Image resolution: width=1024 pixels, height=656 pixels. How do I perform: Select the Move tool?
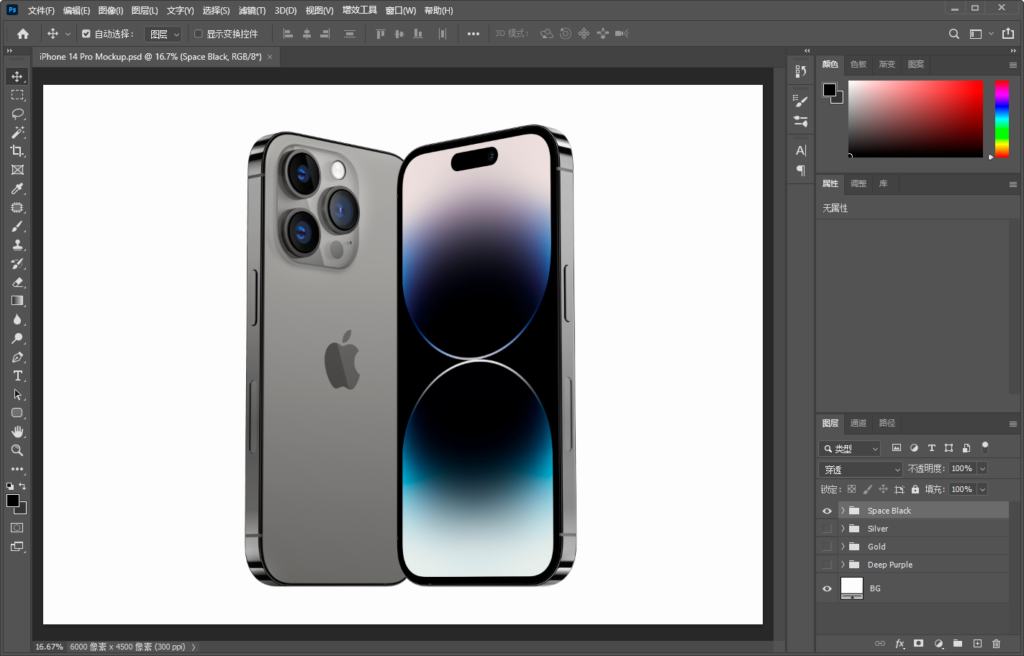coord(17,76)
